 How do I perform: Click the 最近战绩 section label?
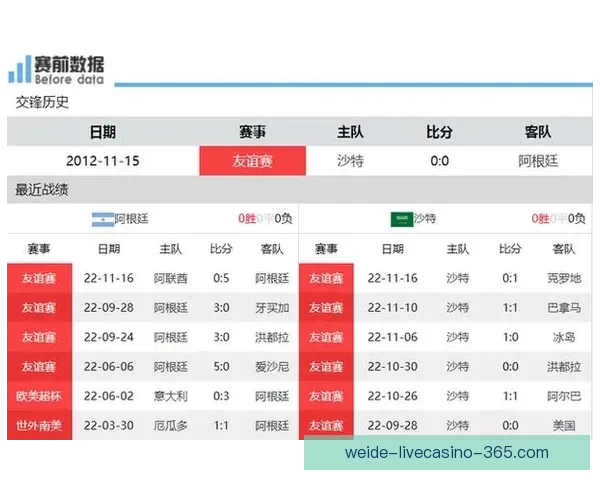point(42,189)
